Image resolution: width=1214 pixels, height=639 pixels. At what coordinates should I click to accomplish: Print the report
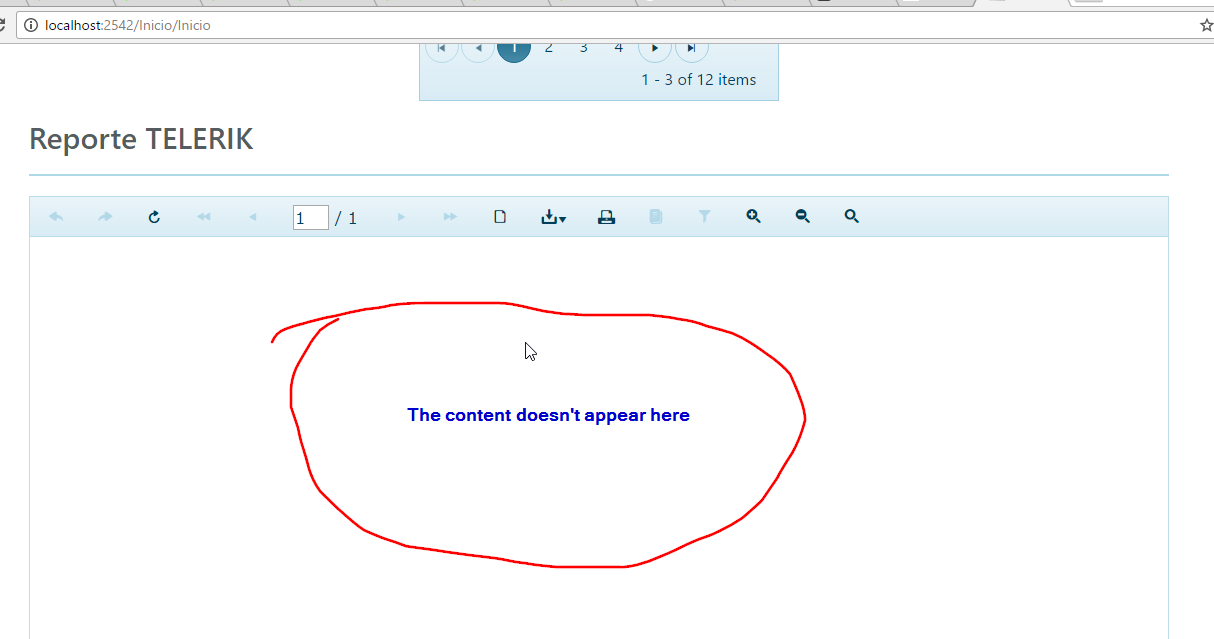[606, 217]
